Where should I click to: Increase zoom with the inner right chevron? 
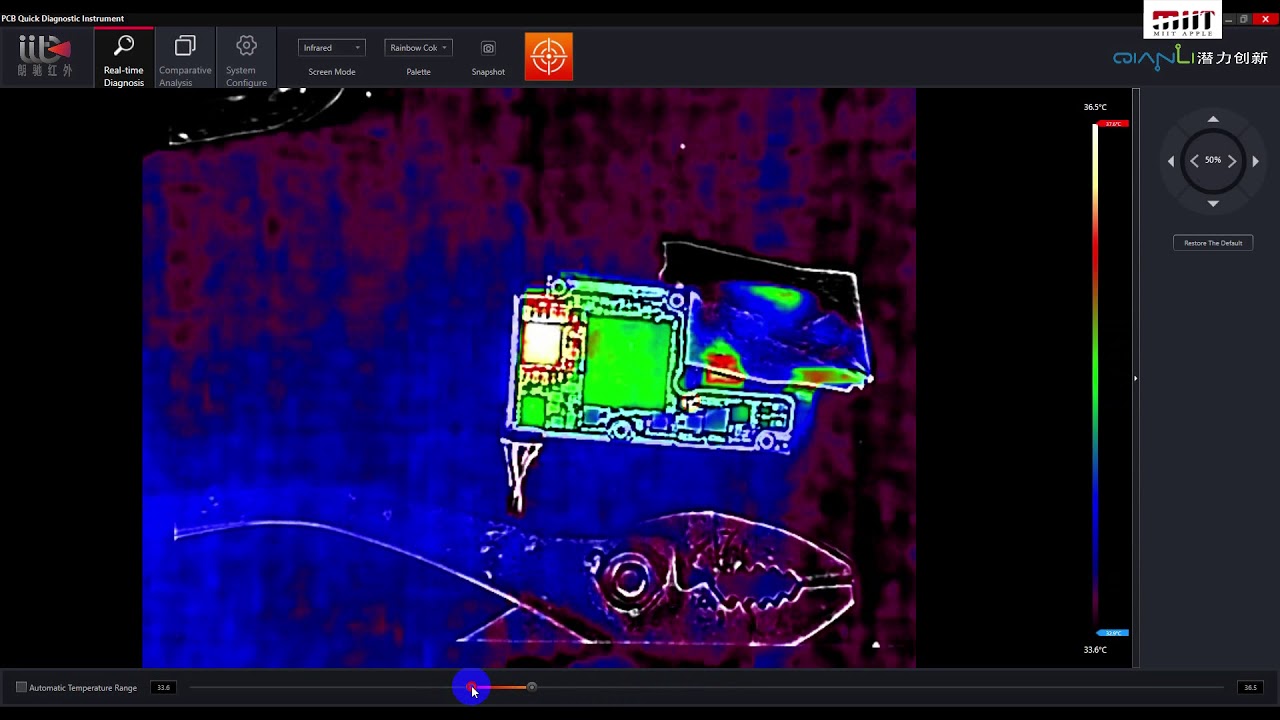coord(1232,161)
